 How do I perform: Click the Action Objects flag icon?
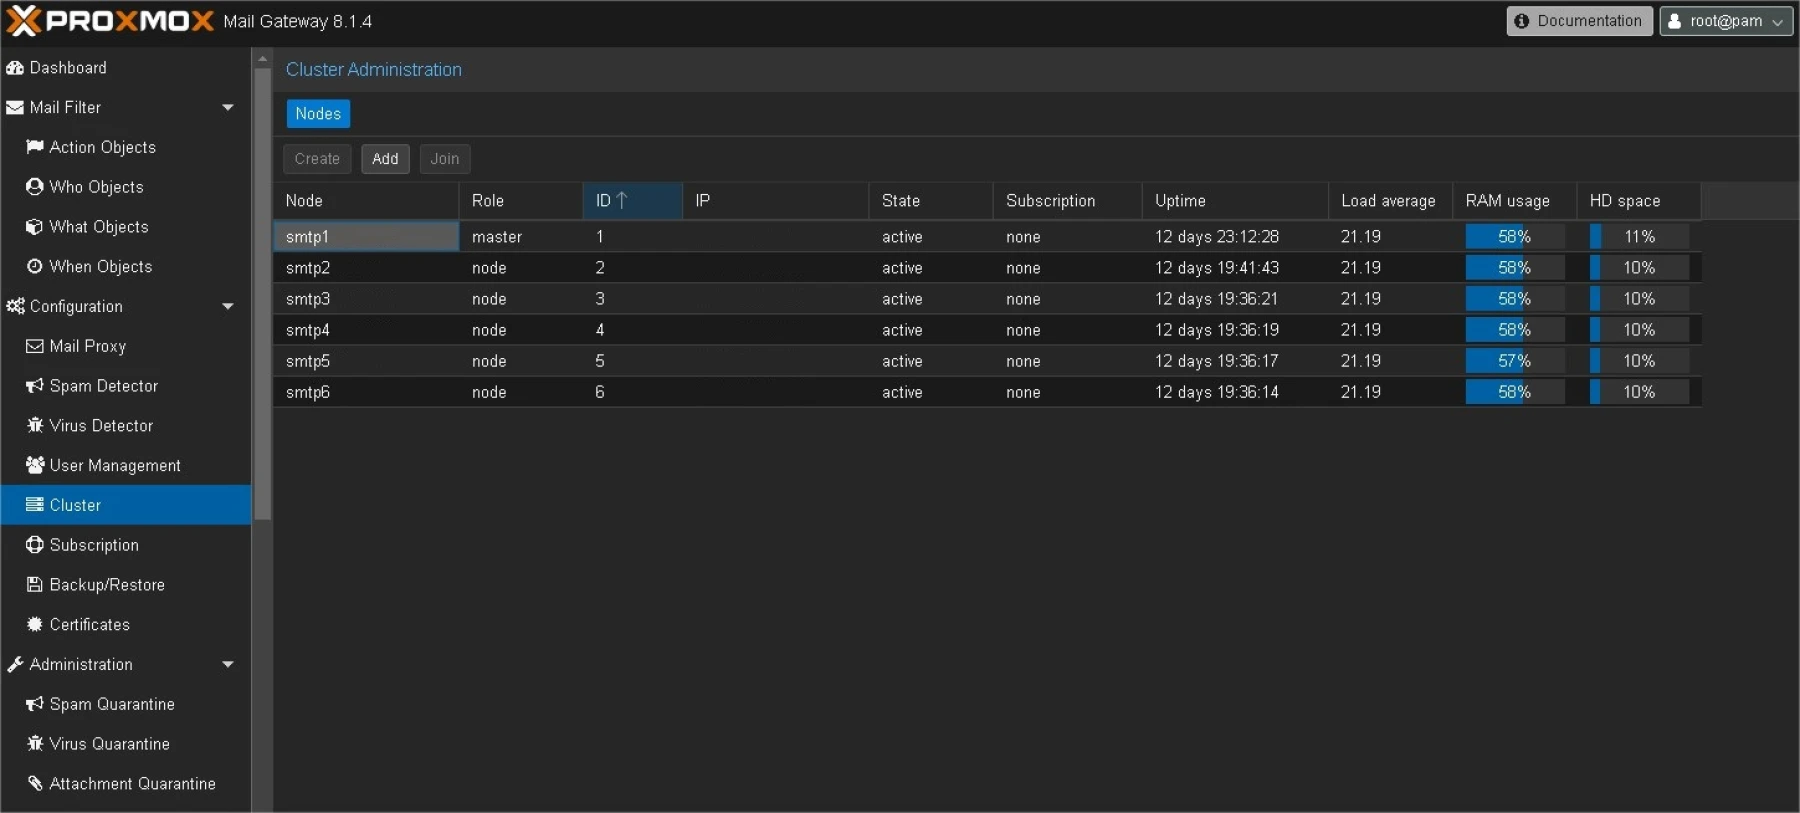[x=35, y=147]
